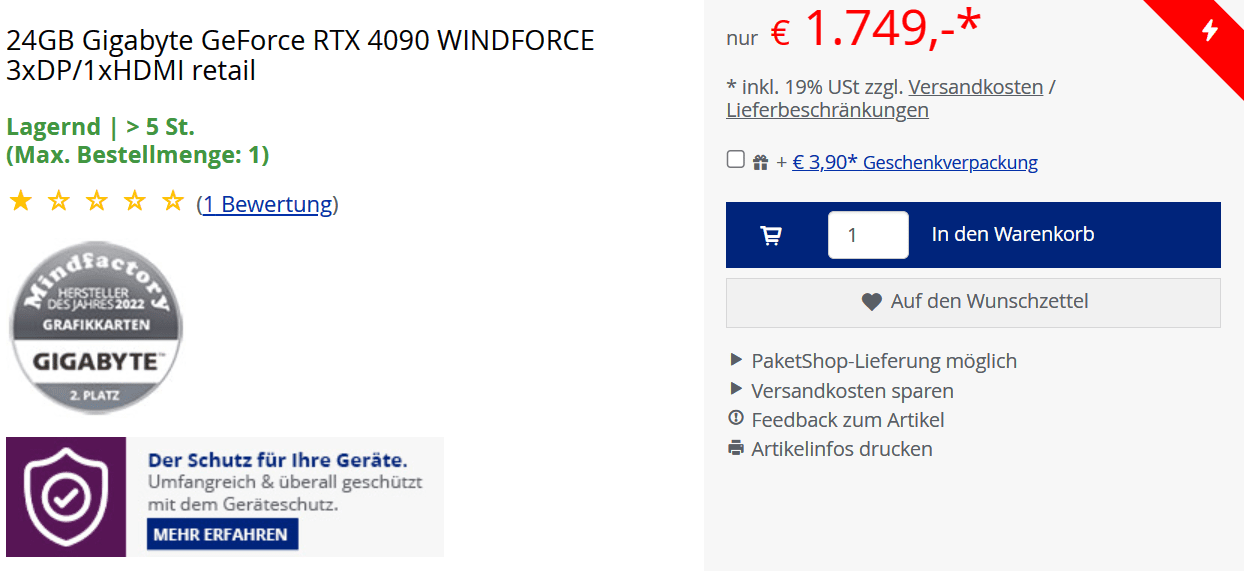Click the red lightning bolt corner badge

(x=1209, y=30)
